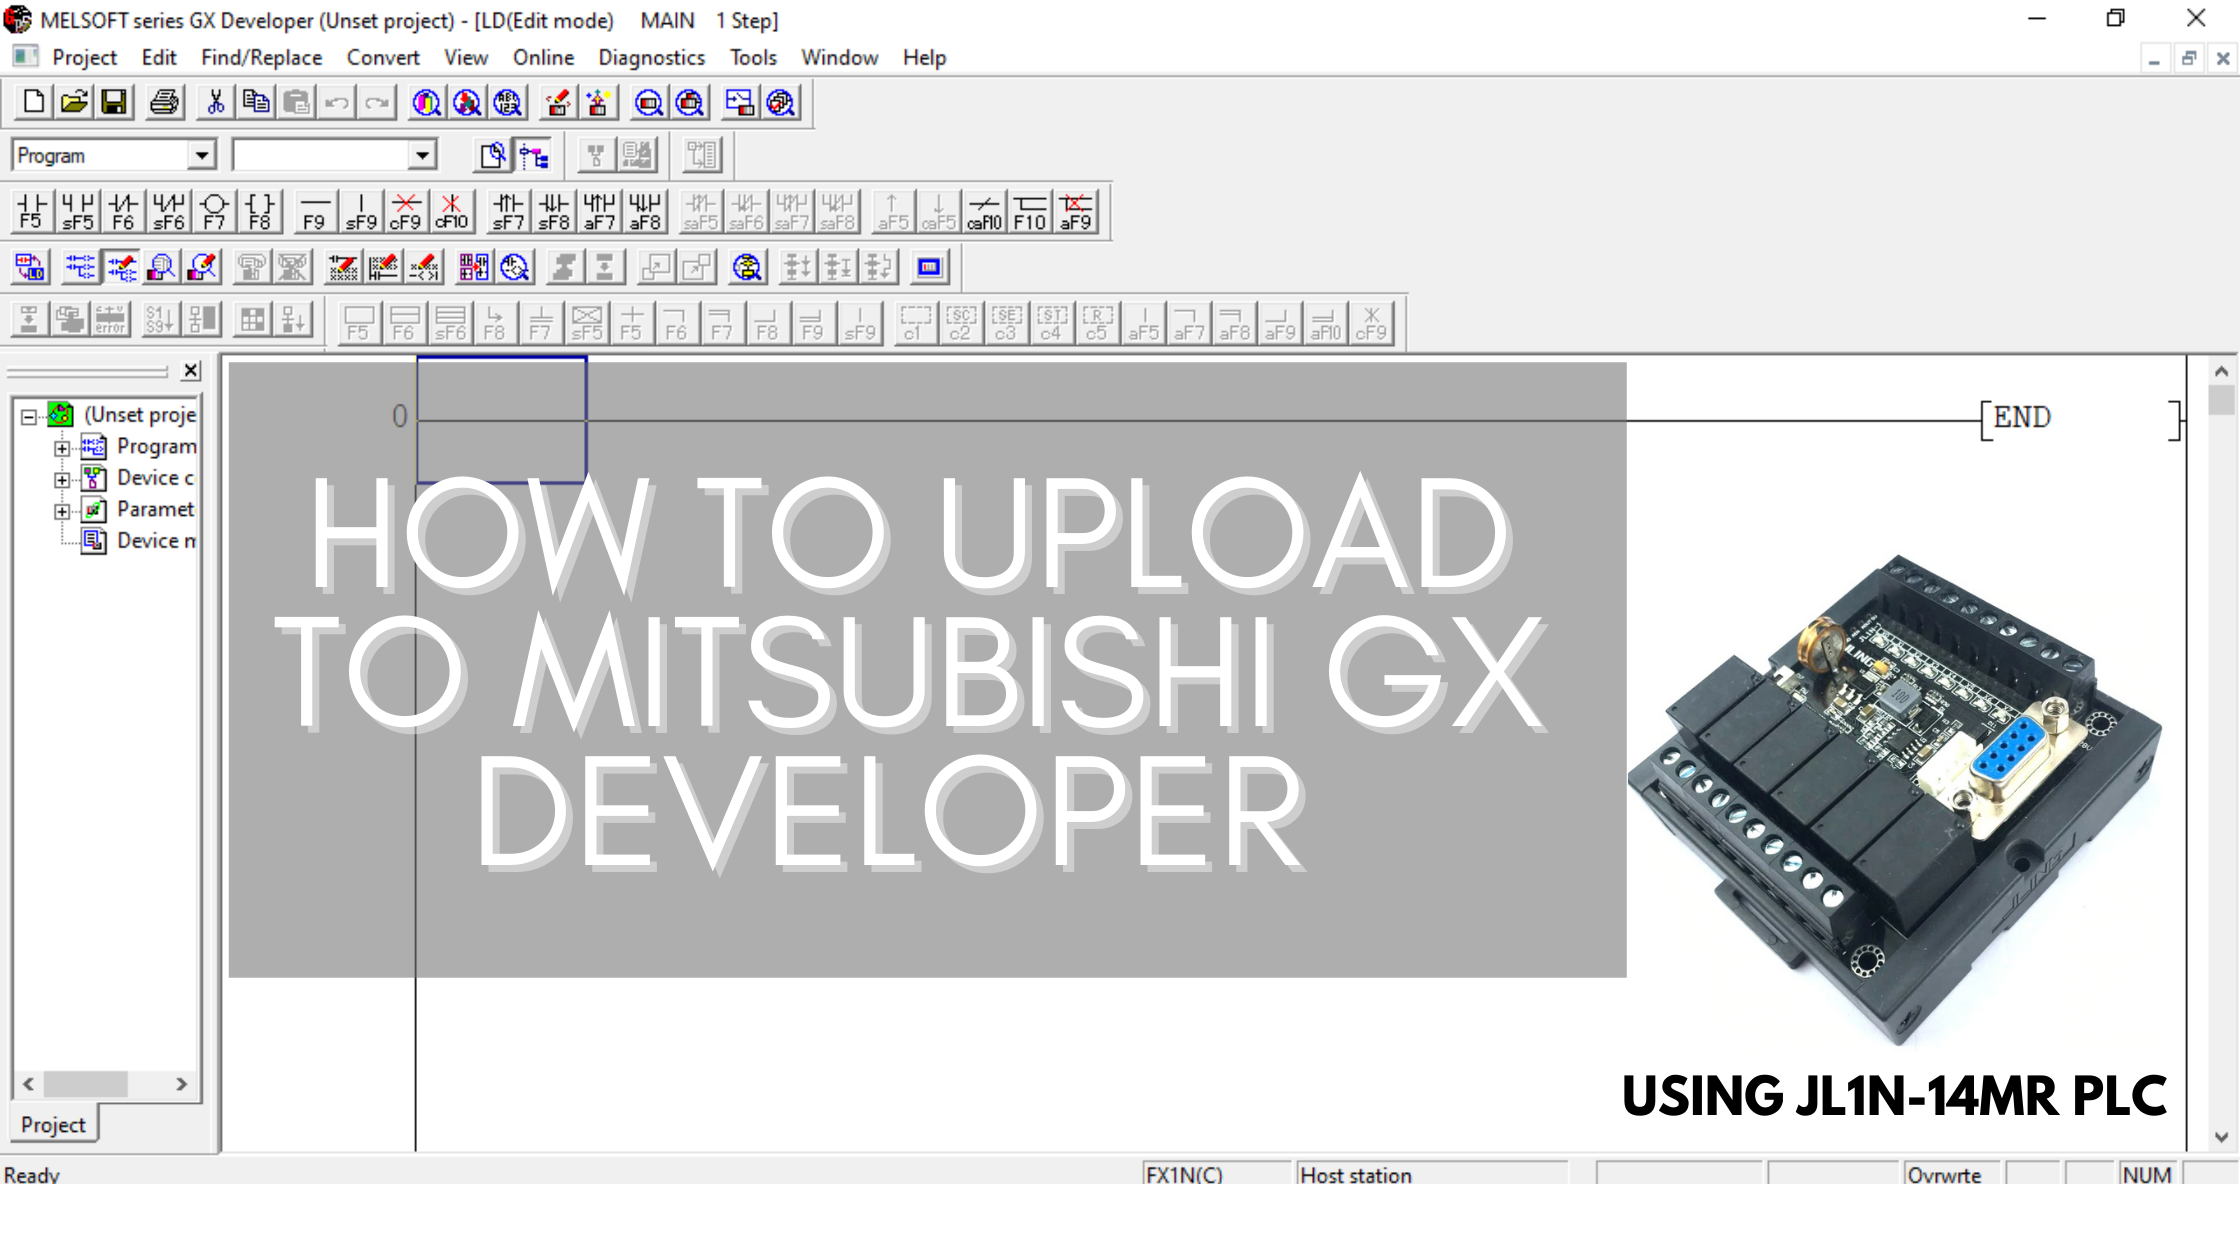Image resolution: width=2240 pixels, height=1260 pixels.
Task: Expand the Program node in project tree
Action: point(62,446)
